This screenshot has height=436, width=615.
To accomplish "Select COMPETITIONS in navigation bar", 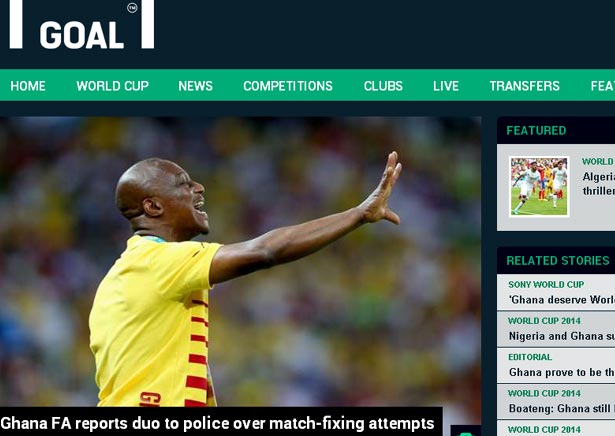I will point(288,86).
